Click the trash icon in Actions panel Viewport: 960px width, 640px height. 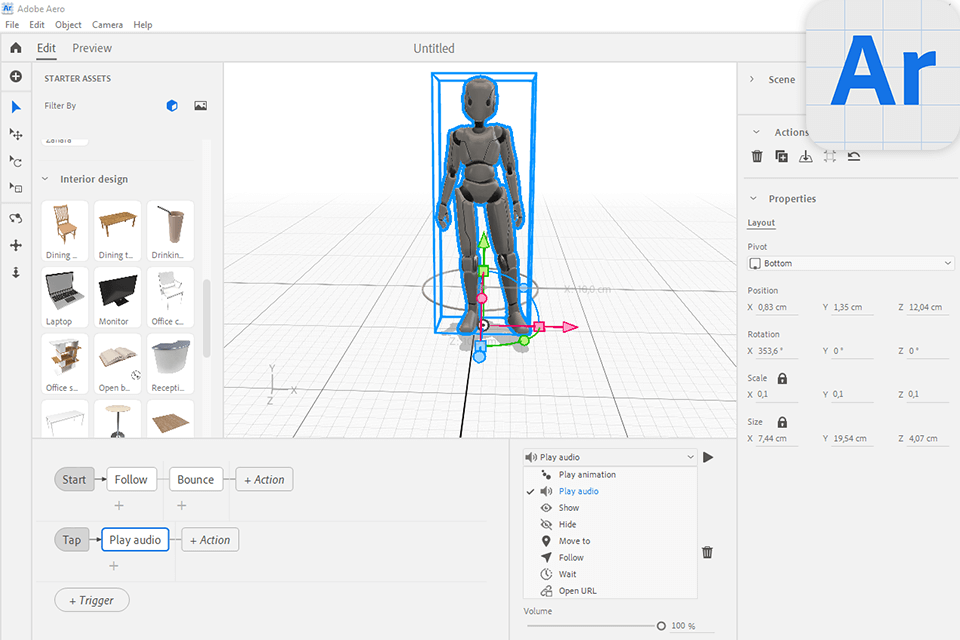(757, 156)
